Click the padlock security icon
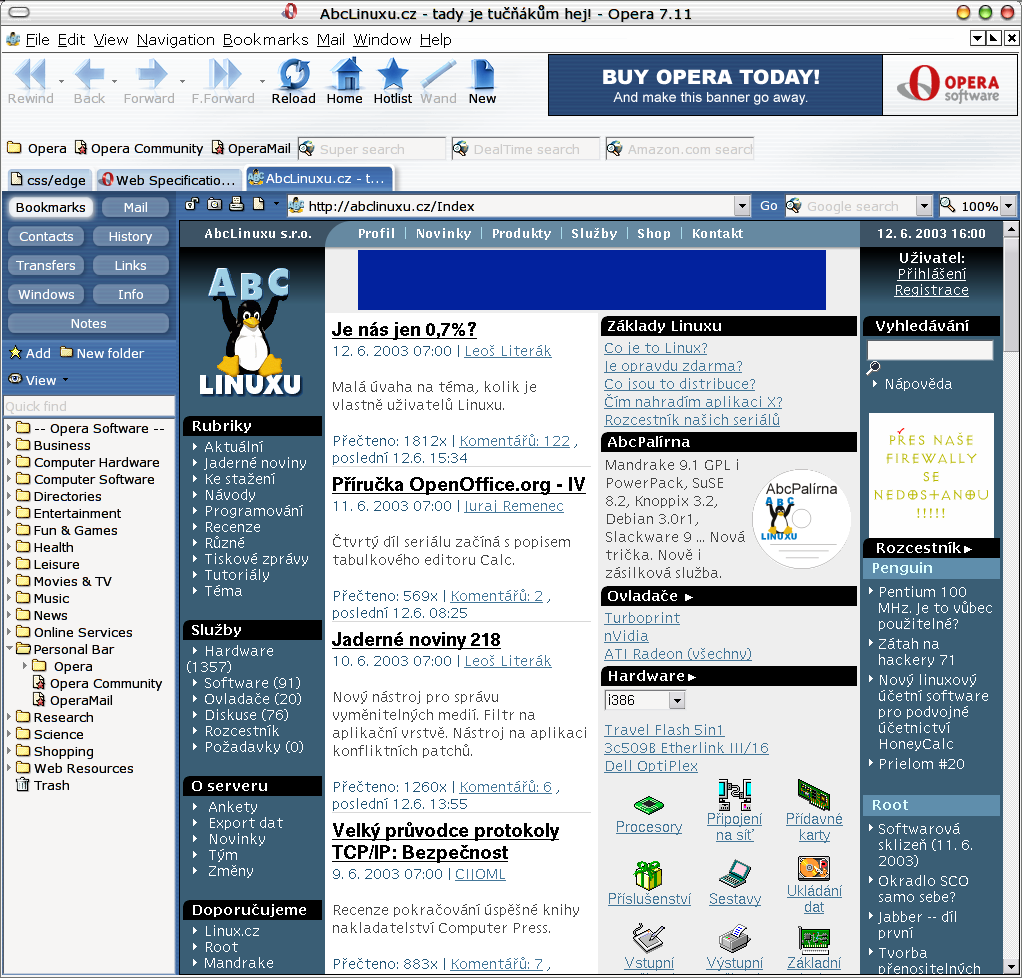 (192, 204)
